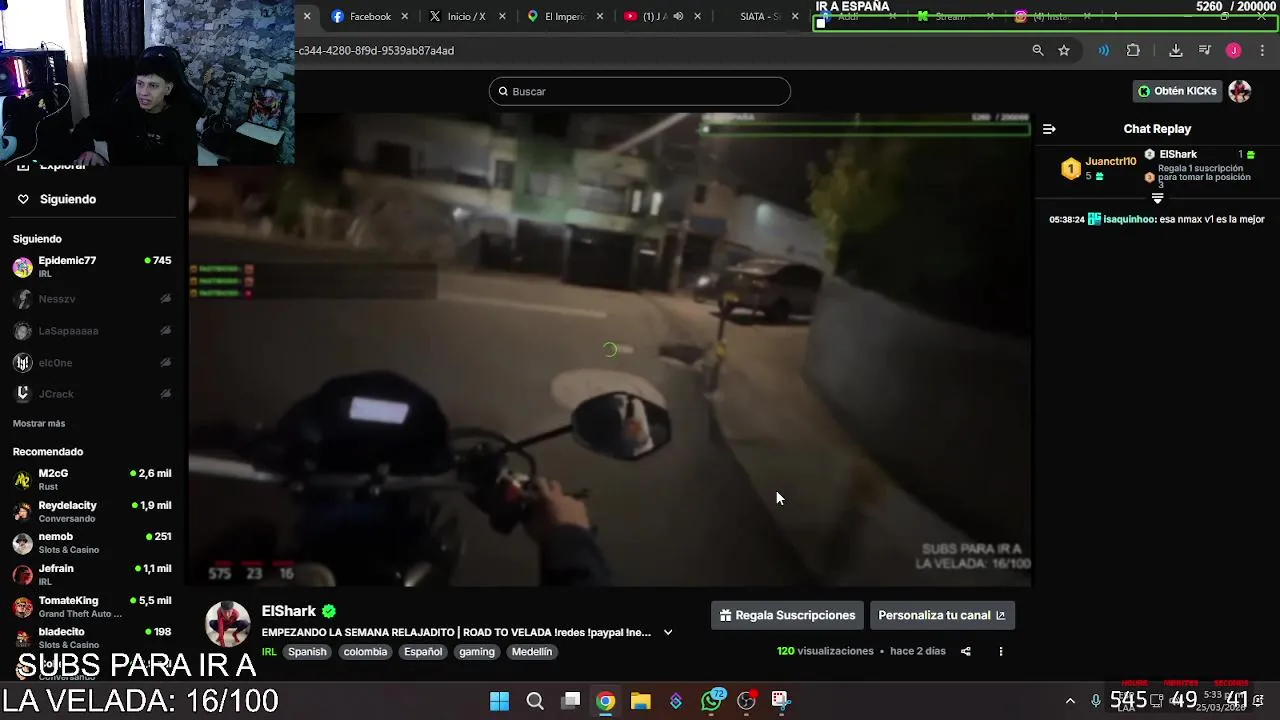This screenshot has width=1280, height=720.
Task: Open M2cG recommended channel
Action: coord(92,479)
